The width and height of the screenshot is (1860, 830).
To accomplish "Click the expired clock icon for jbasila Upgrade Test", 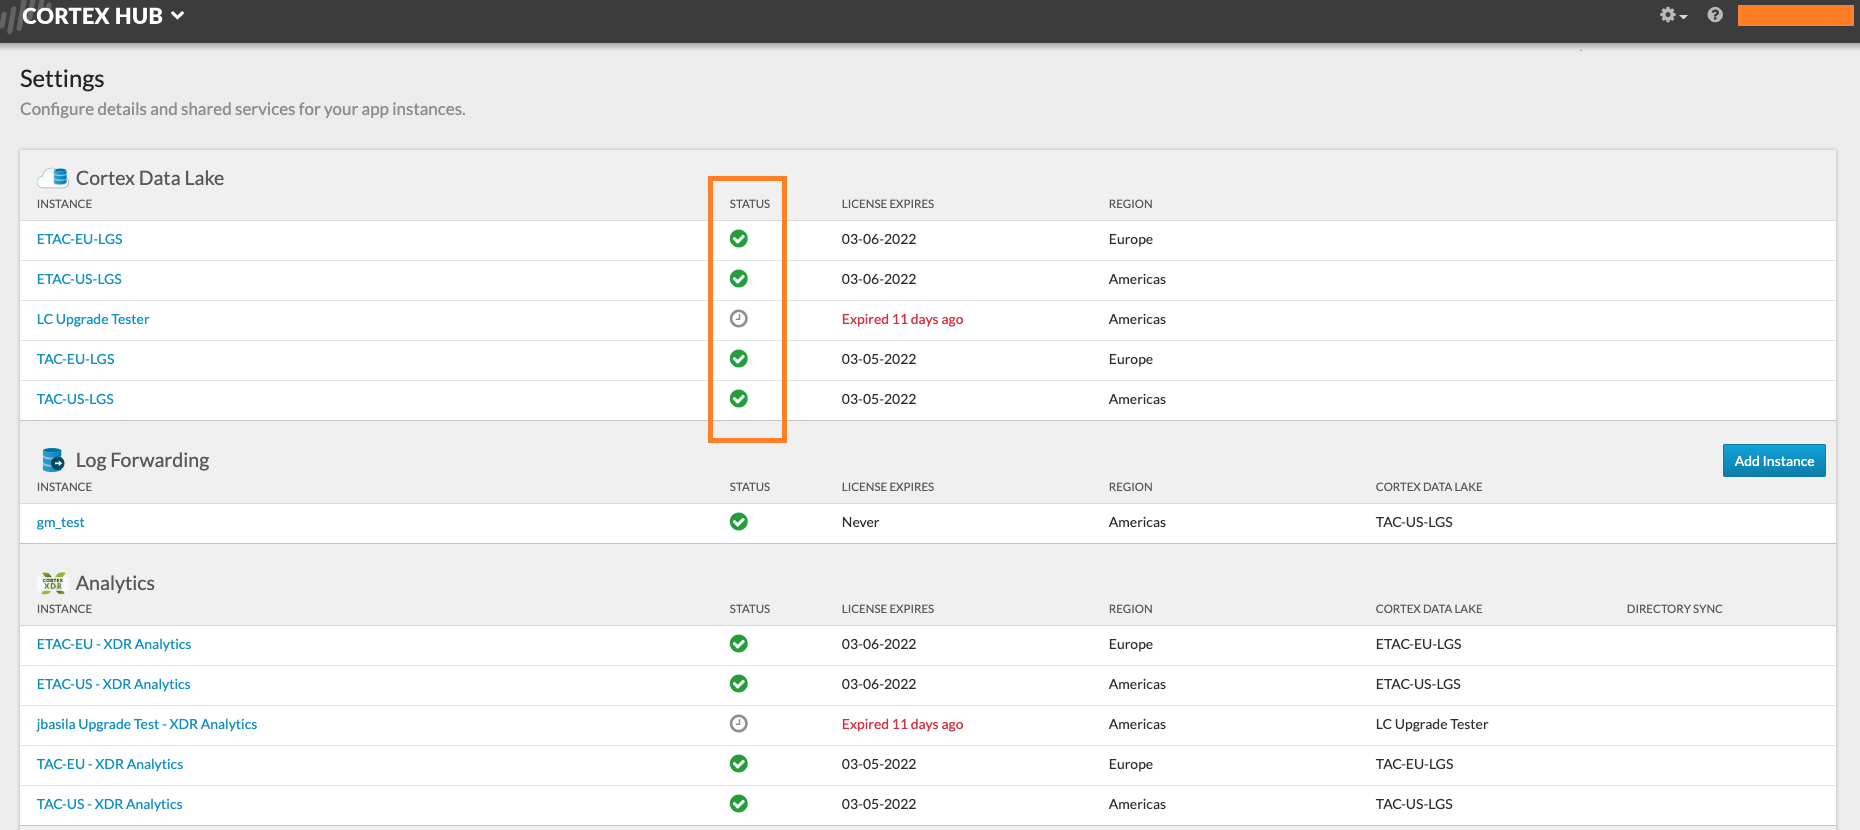I will 739,724.
